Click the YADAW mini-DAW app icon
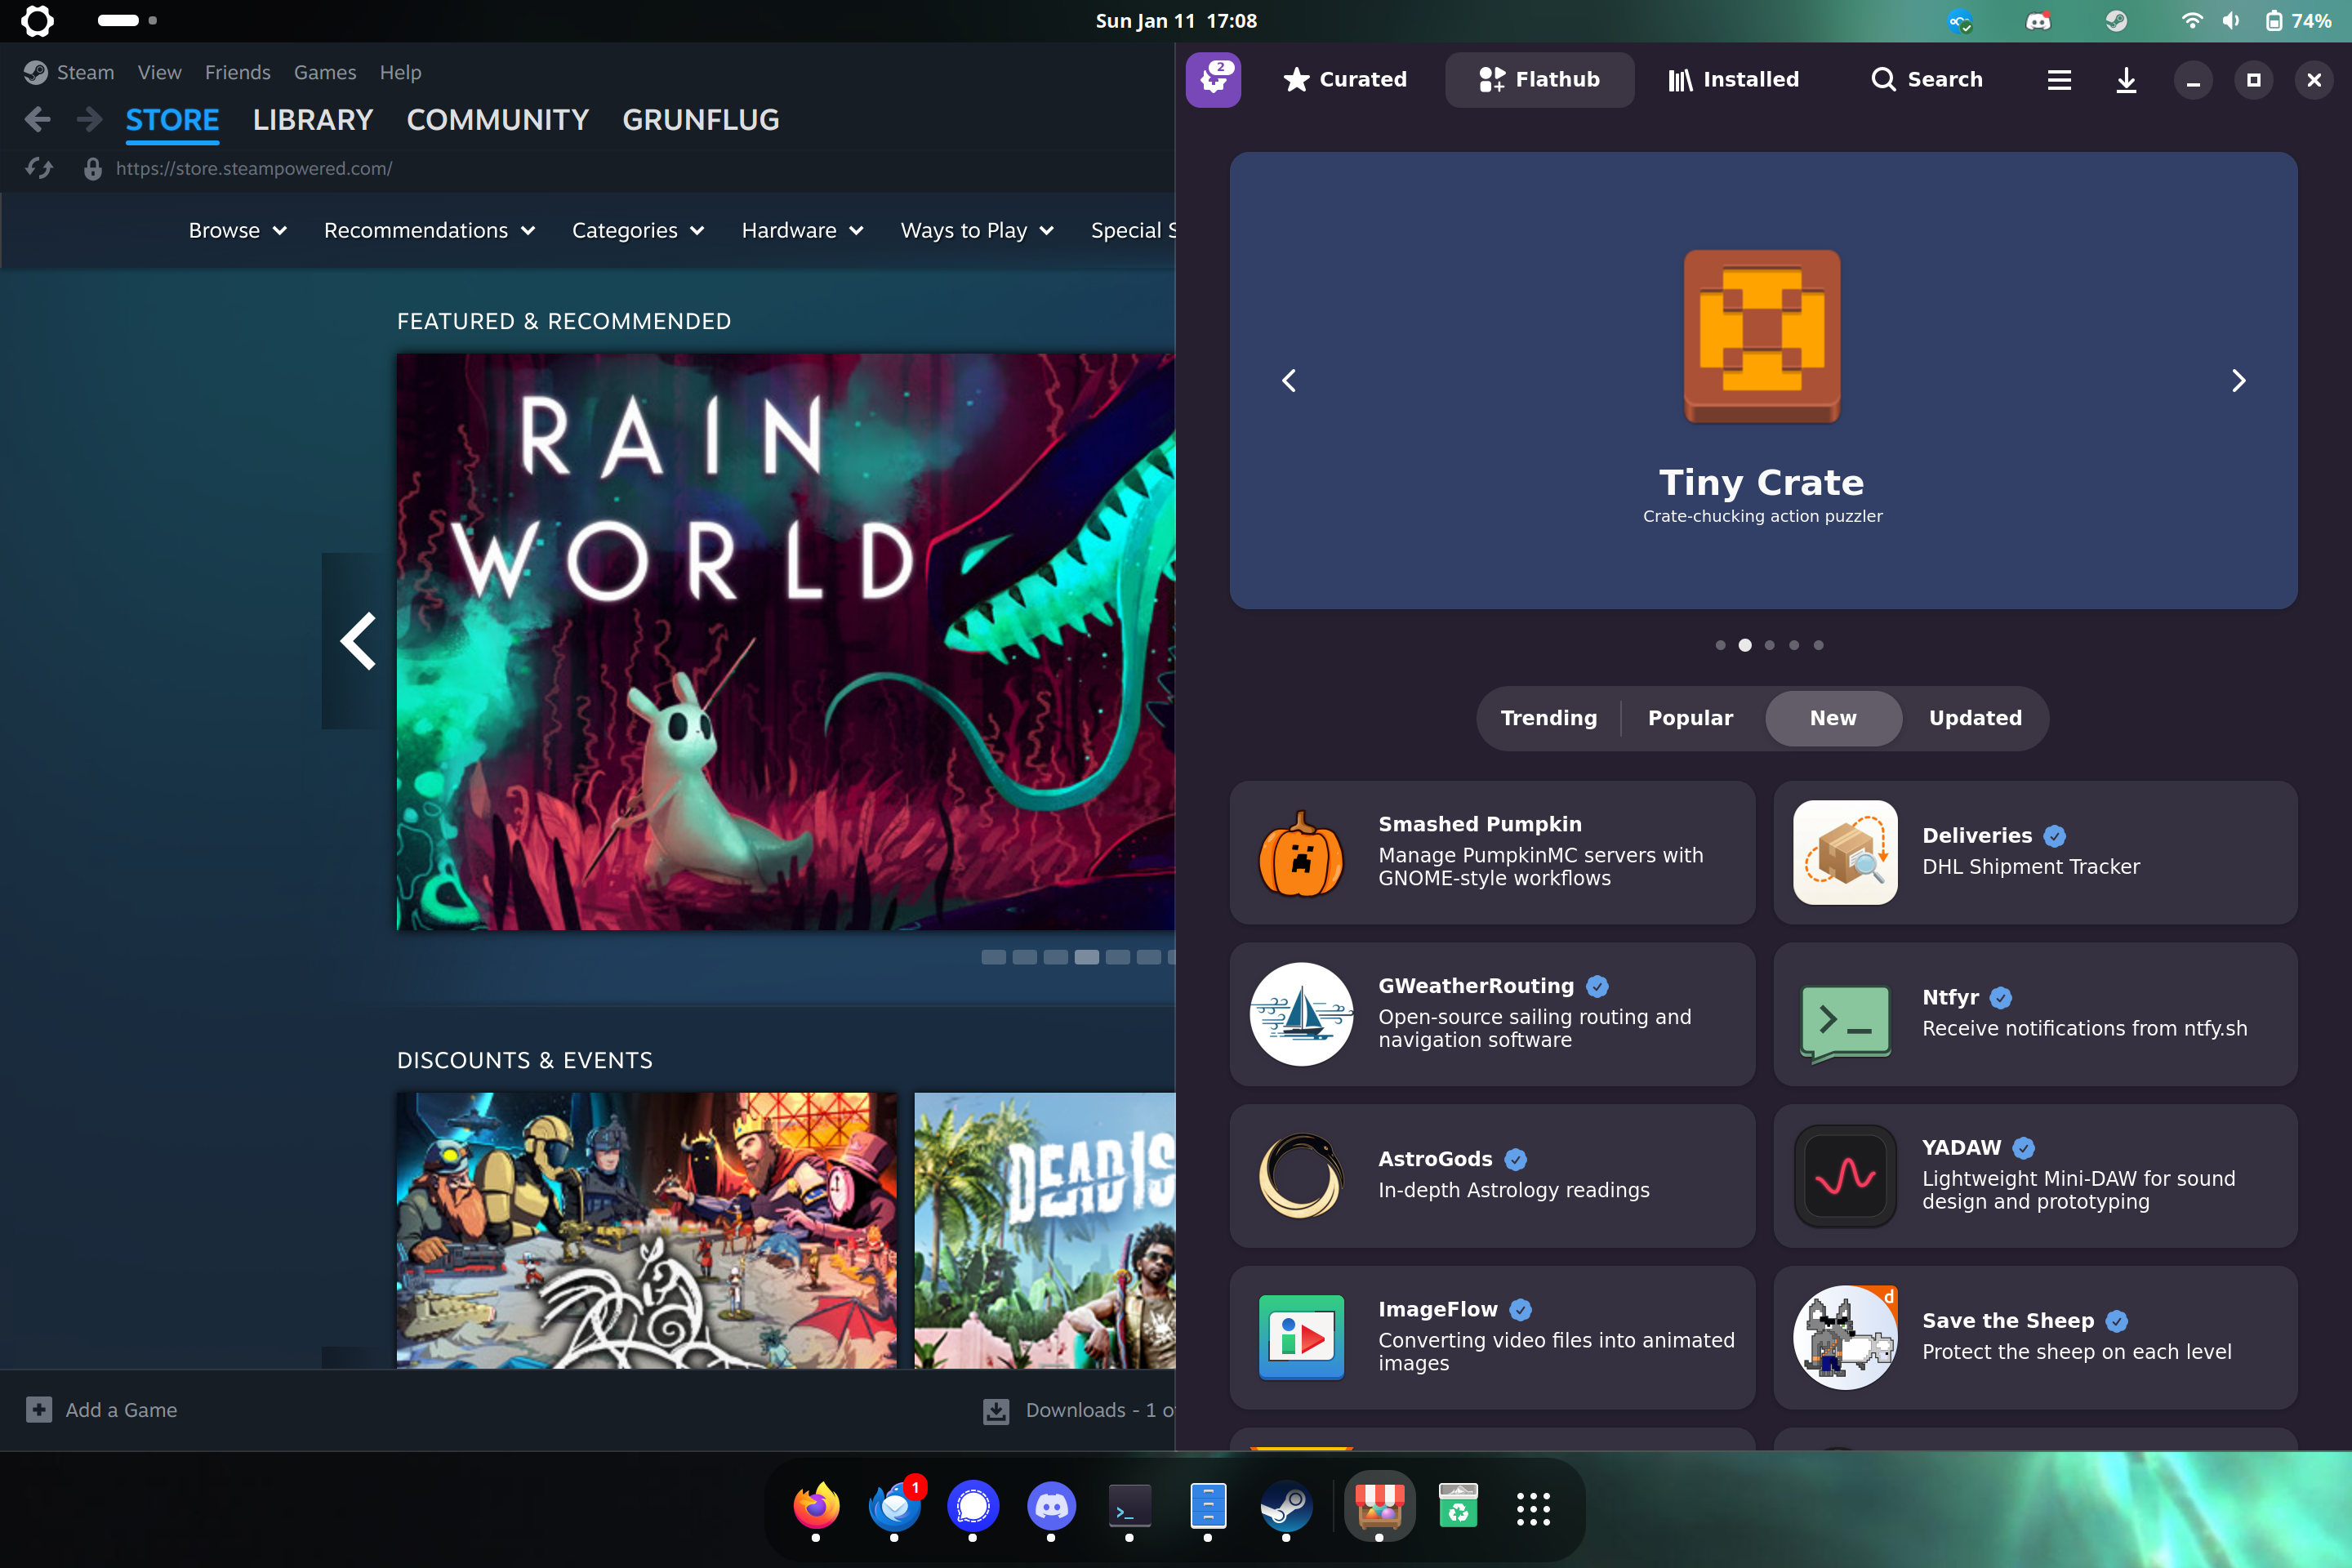Viewport: 2352px width, 1568px height. (1845, 1176)
